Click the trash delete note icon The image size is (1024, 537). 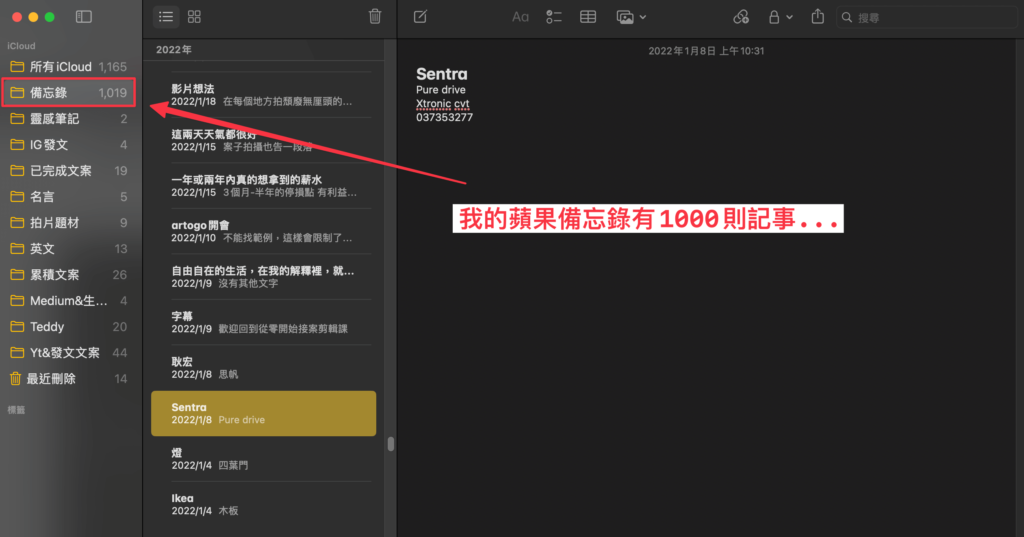pos(375,16)
